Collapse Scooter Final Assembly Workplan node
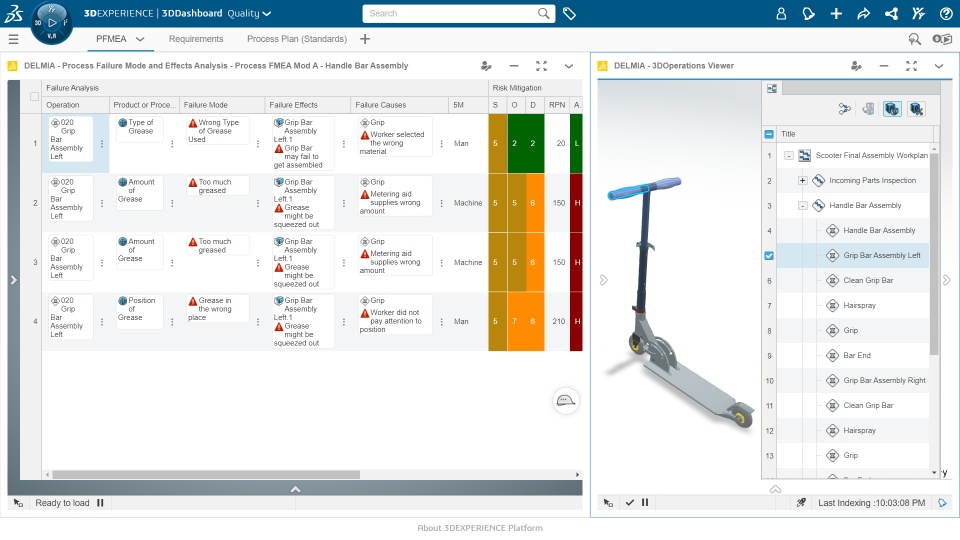Screen dimensions: 960x540 789,156
